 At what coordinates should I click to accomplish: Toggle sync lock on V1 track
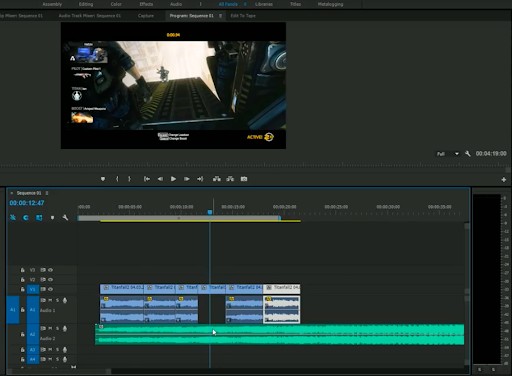click(43, 289)
